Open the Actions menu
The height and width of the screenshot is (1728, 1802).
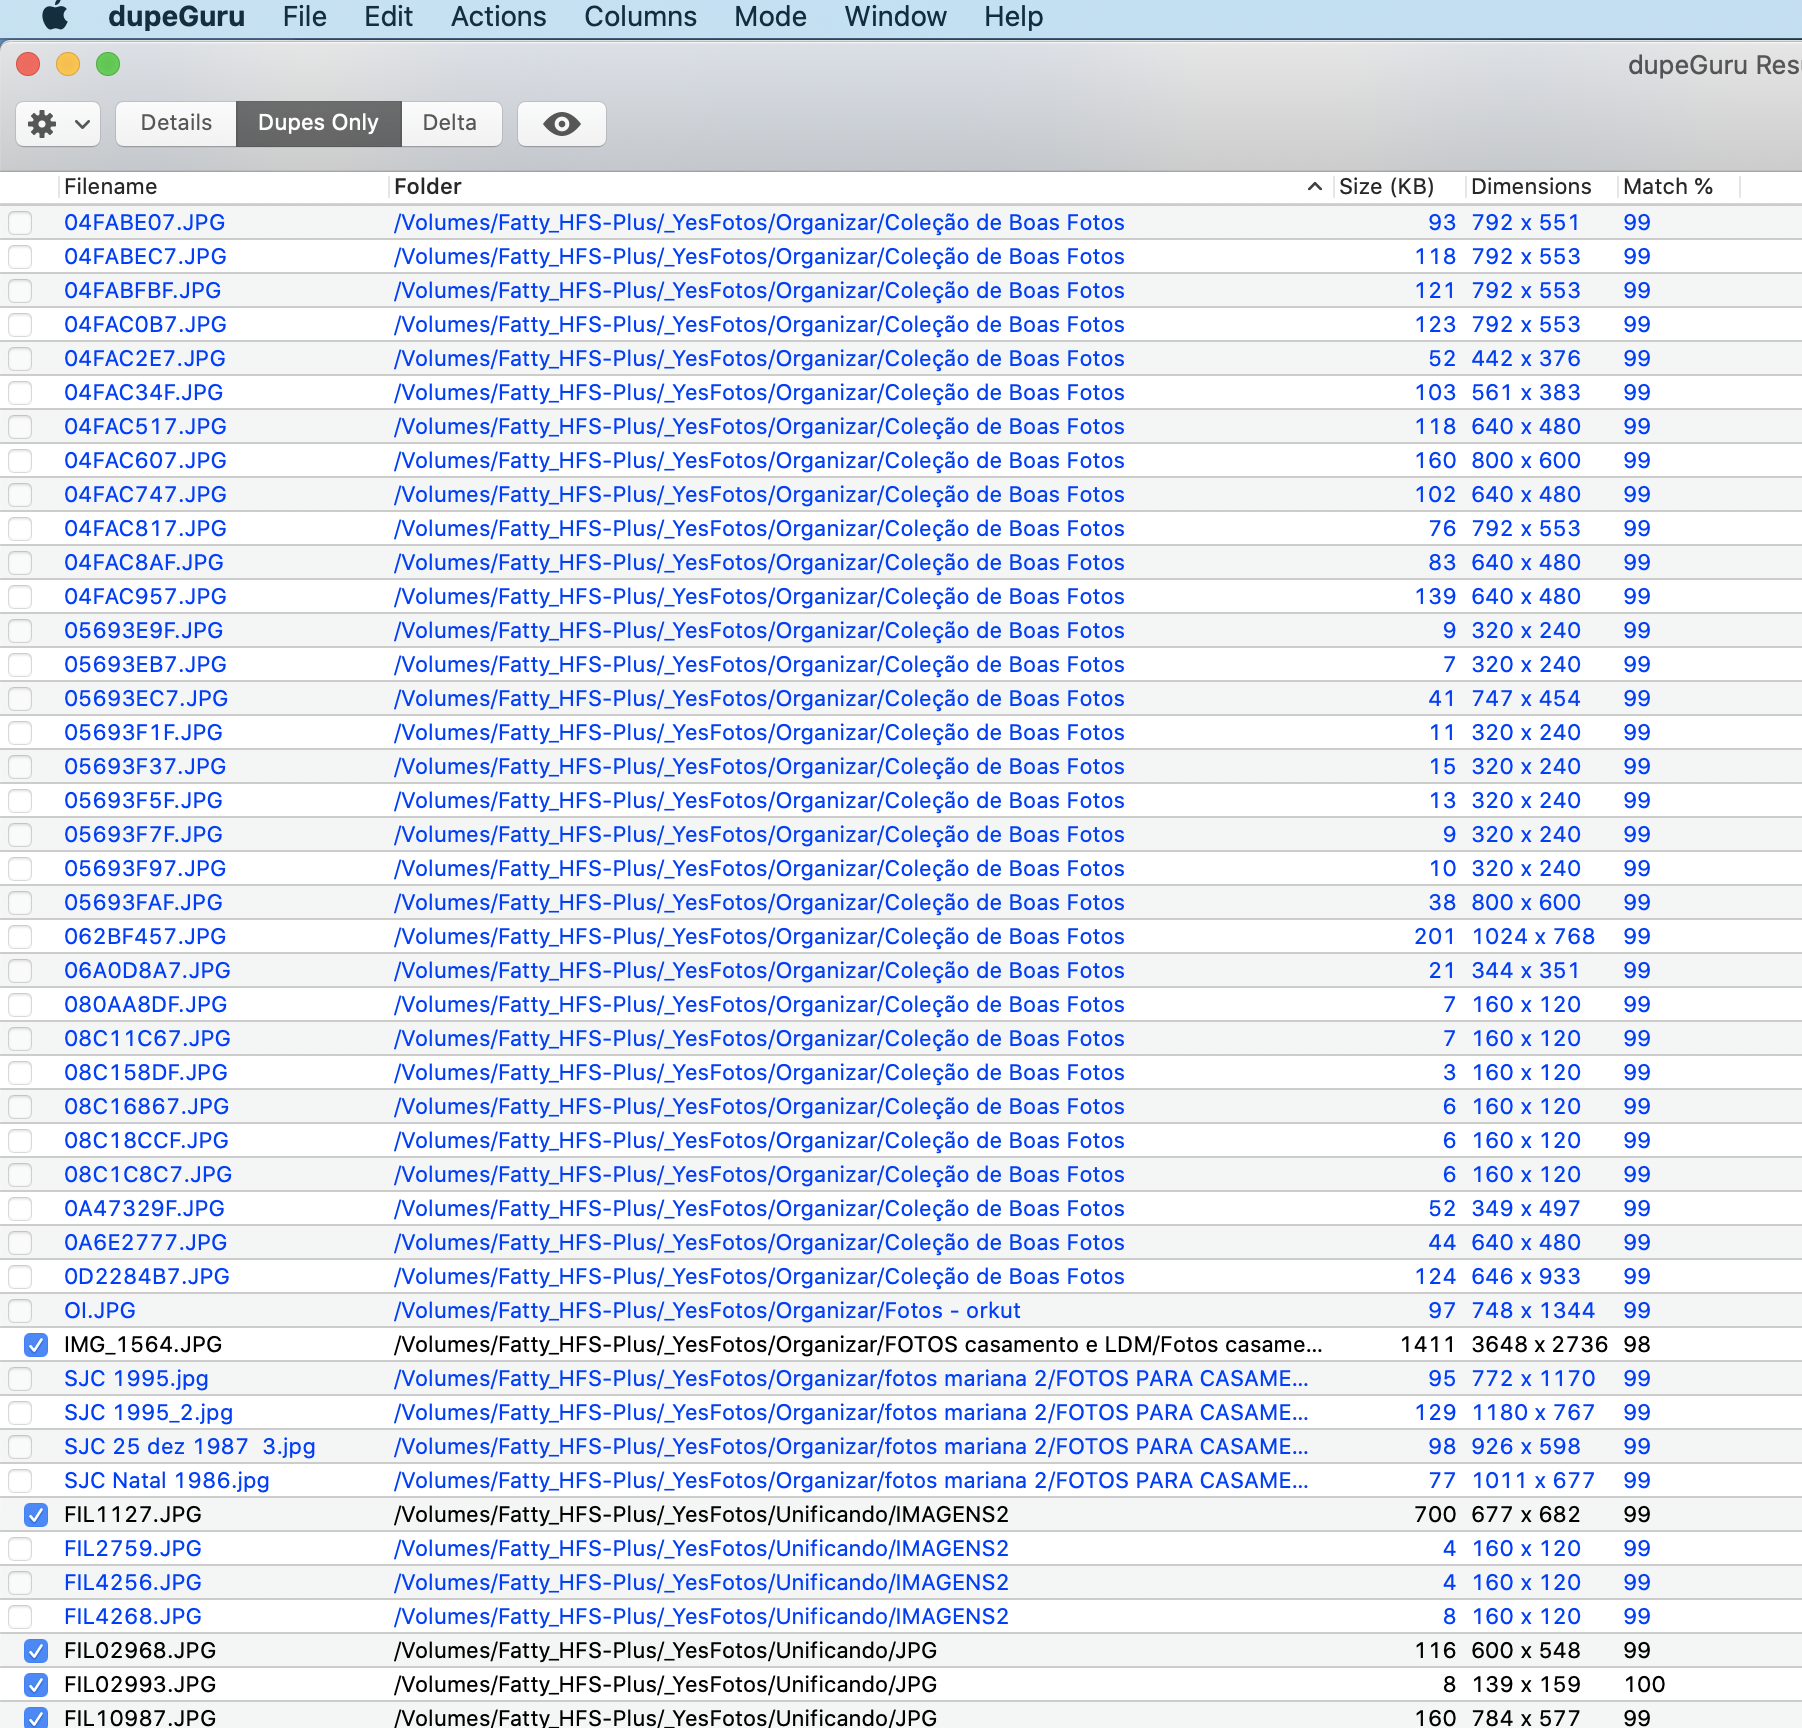[498, 17]
